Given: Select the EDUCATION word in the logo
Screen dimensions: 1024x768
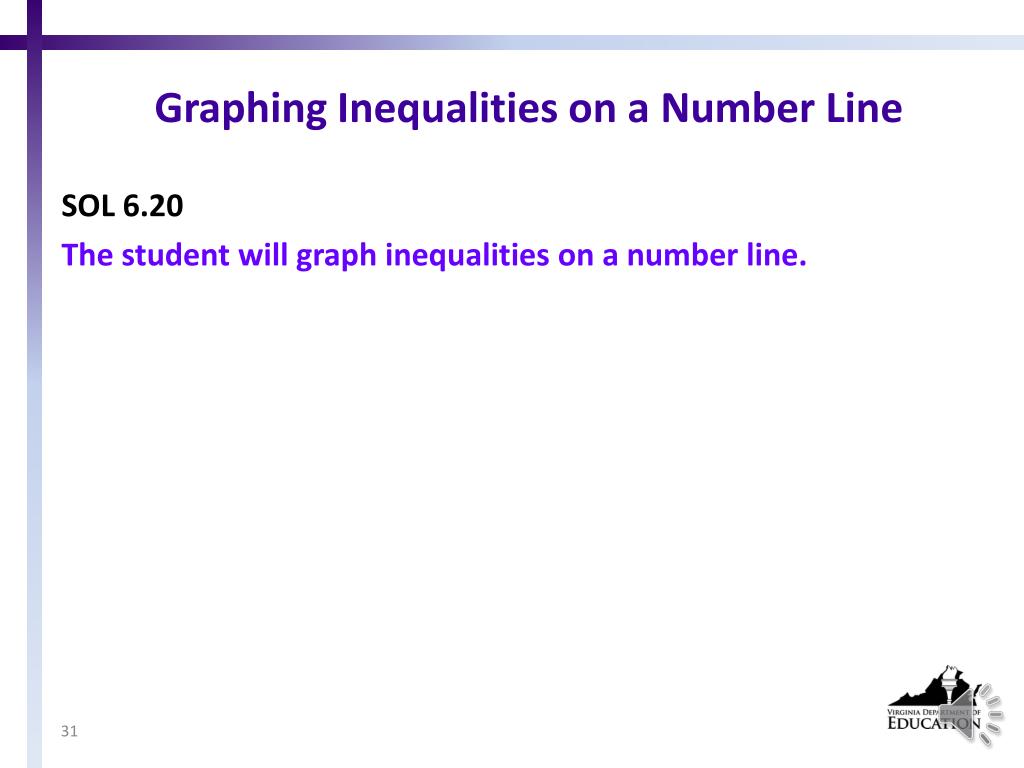Looking at the screenshot, I should (933, 723).
